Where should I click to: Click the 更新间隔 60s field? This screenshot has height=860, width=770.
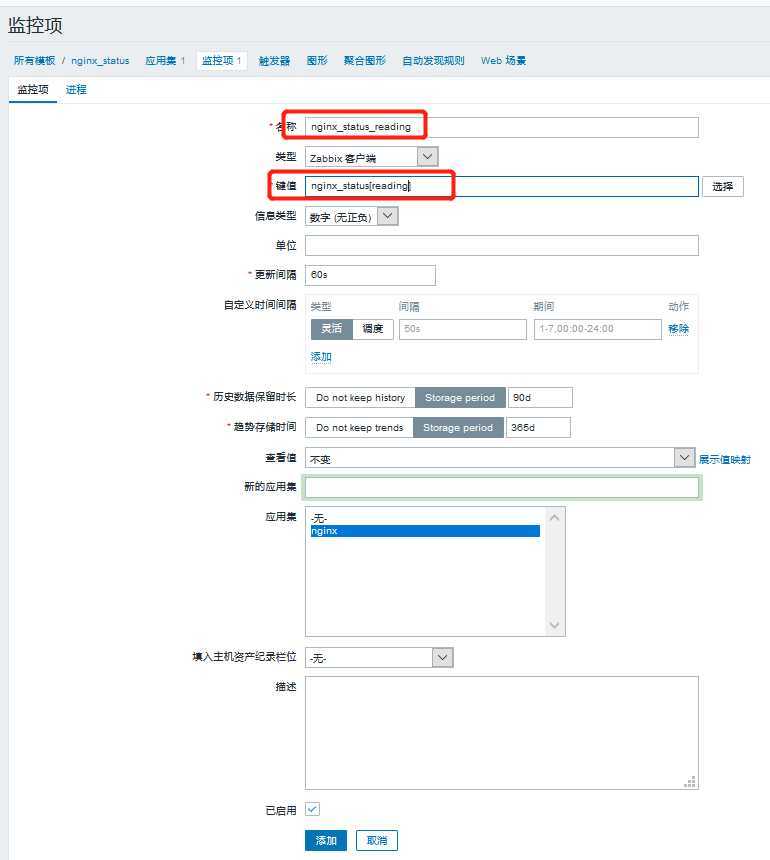[x=370, y=275]
